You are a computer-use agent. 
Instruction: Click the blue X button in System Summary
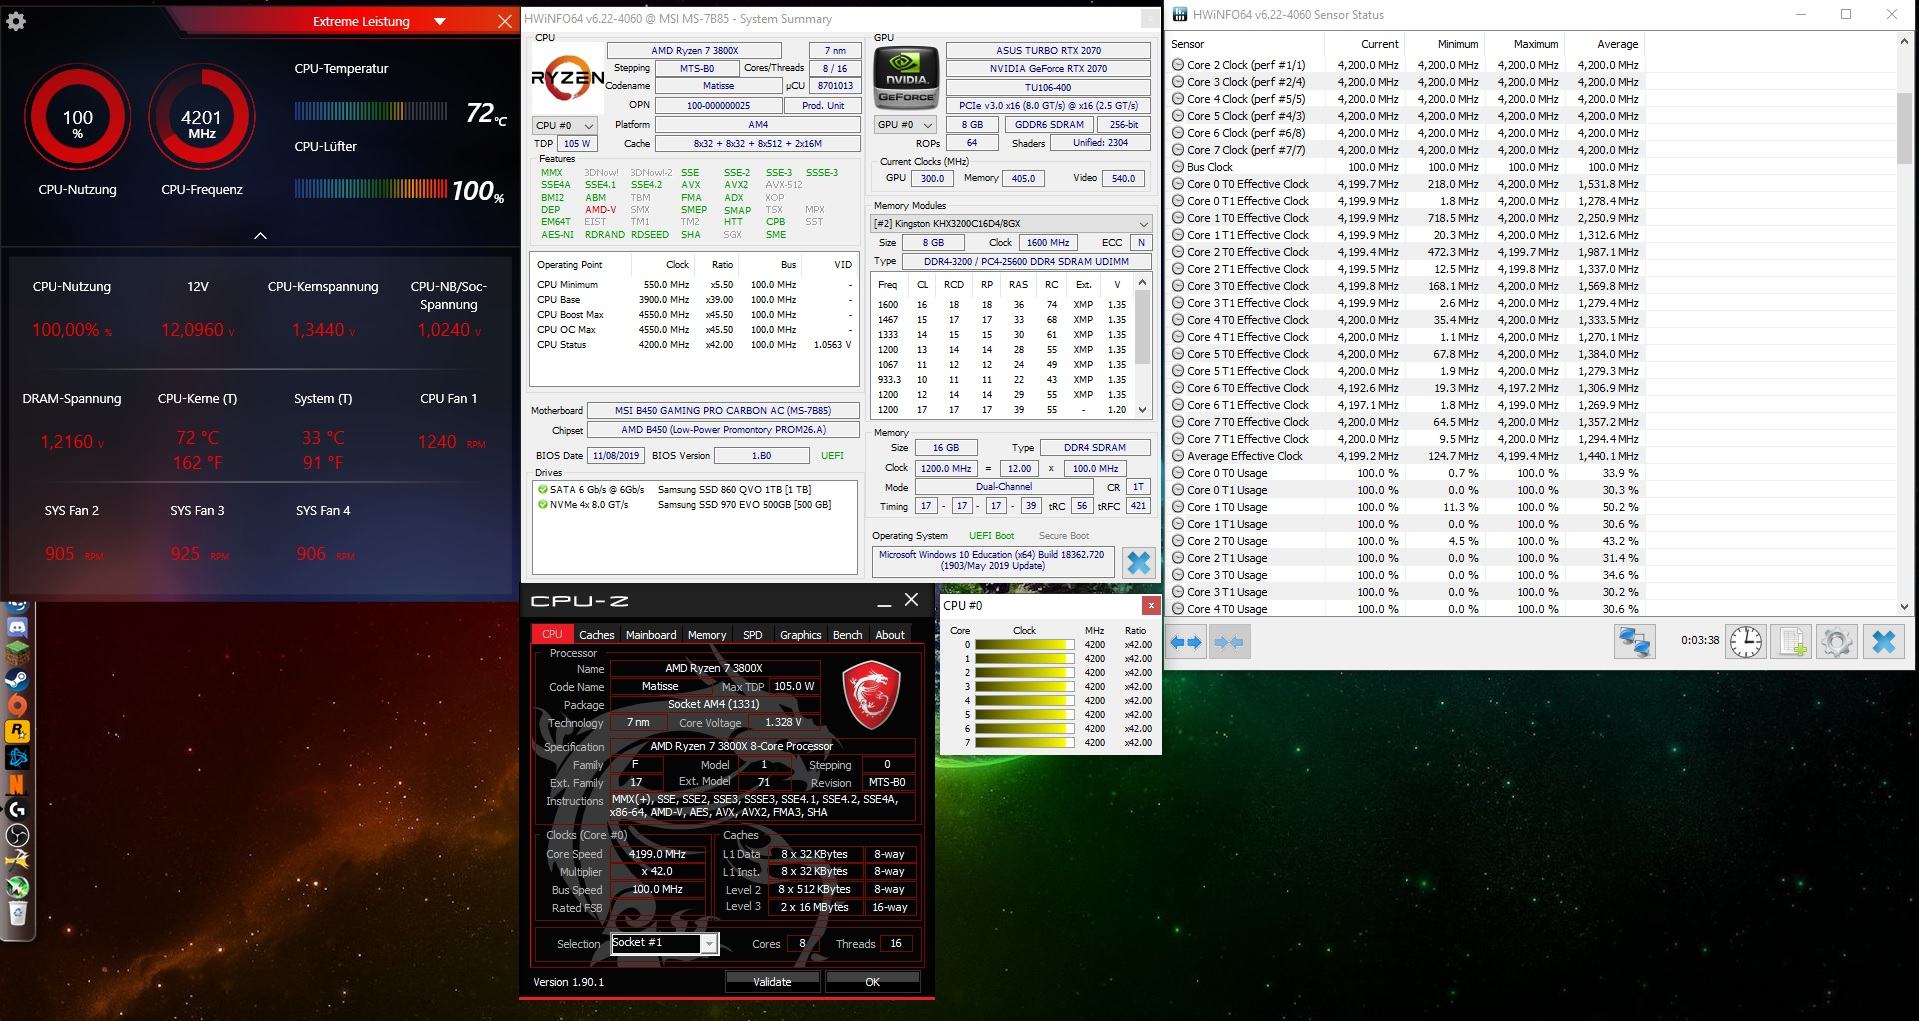[x=1138, y=562]
